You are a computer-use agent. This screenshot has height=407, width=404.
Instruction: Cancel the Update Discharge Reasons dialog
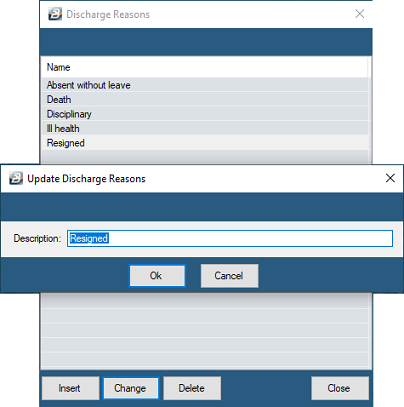[229, 276]
